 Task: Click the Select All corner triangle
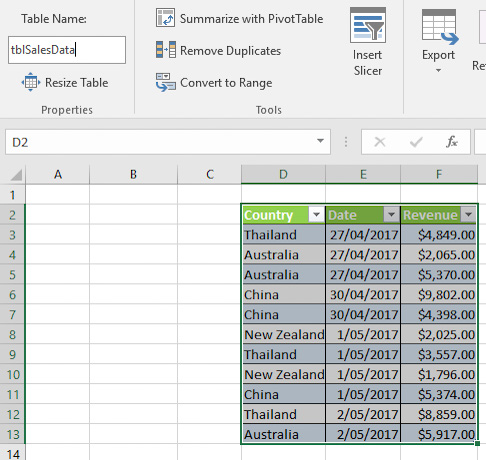[16, 175]
